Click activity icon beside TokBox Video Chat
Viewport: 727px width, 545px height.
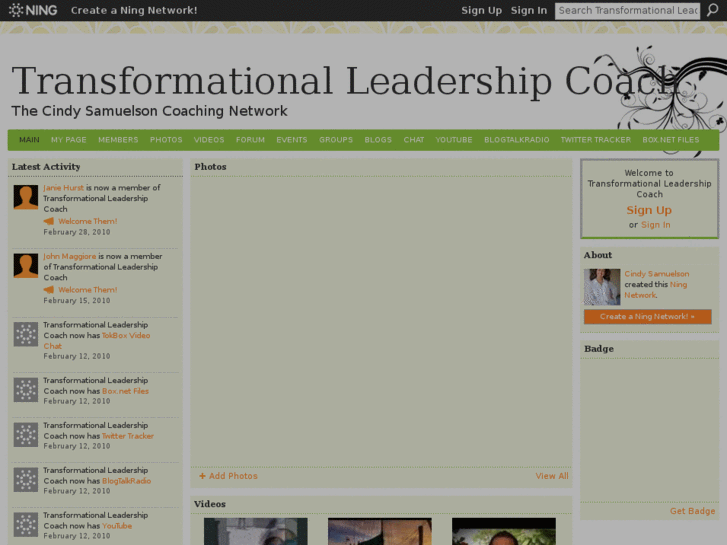tap(26, 334)
